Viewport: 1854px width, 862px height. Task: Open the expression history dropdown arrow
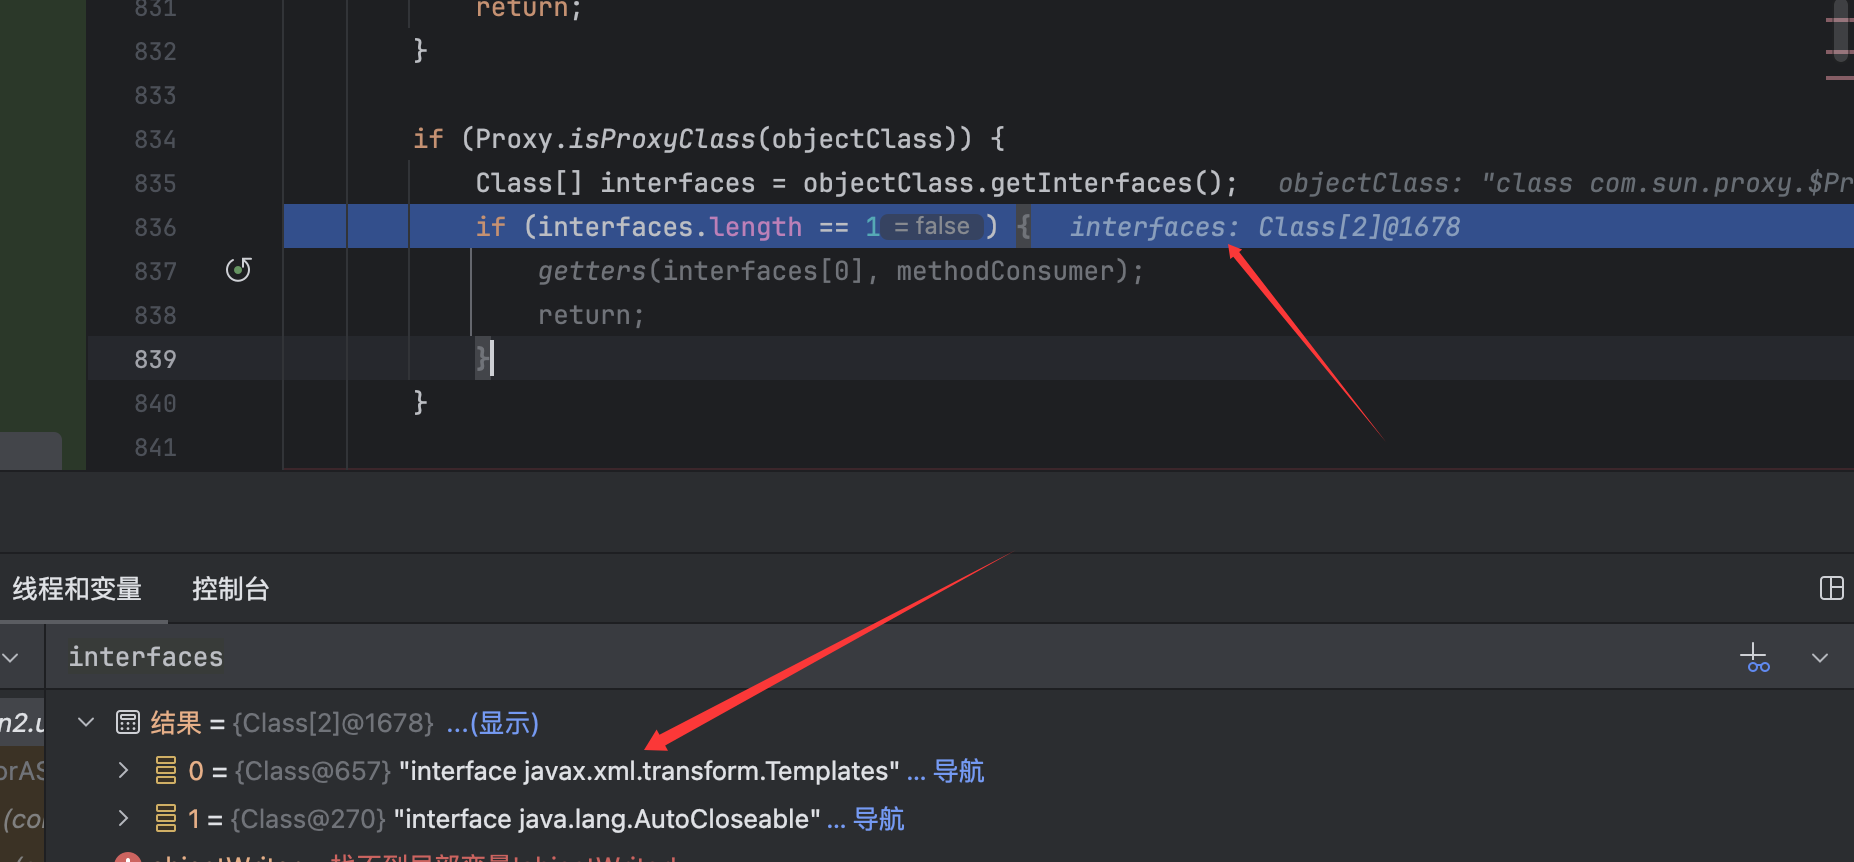1819,658
